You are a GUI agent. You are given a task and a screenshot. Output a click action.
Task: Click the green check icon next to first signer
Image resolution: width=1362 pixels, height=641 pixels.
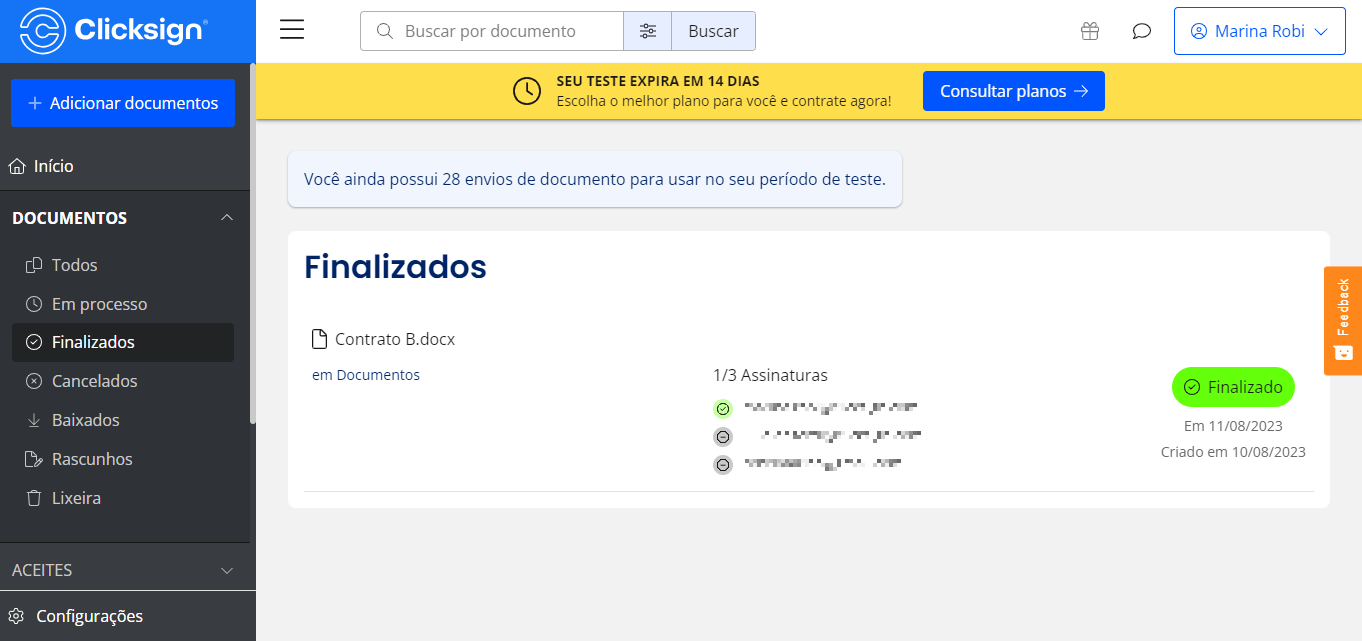pos(723,408)
